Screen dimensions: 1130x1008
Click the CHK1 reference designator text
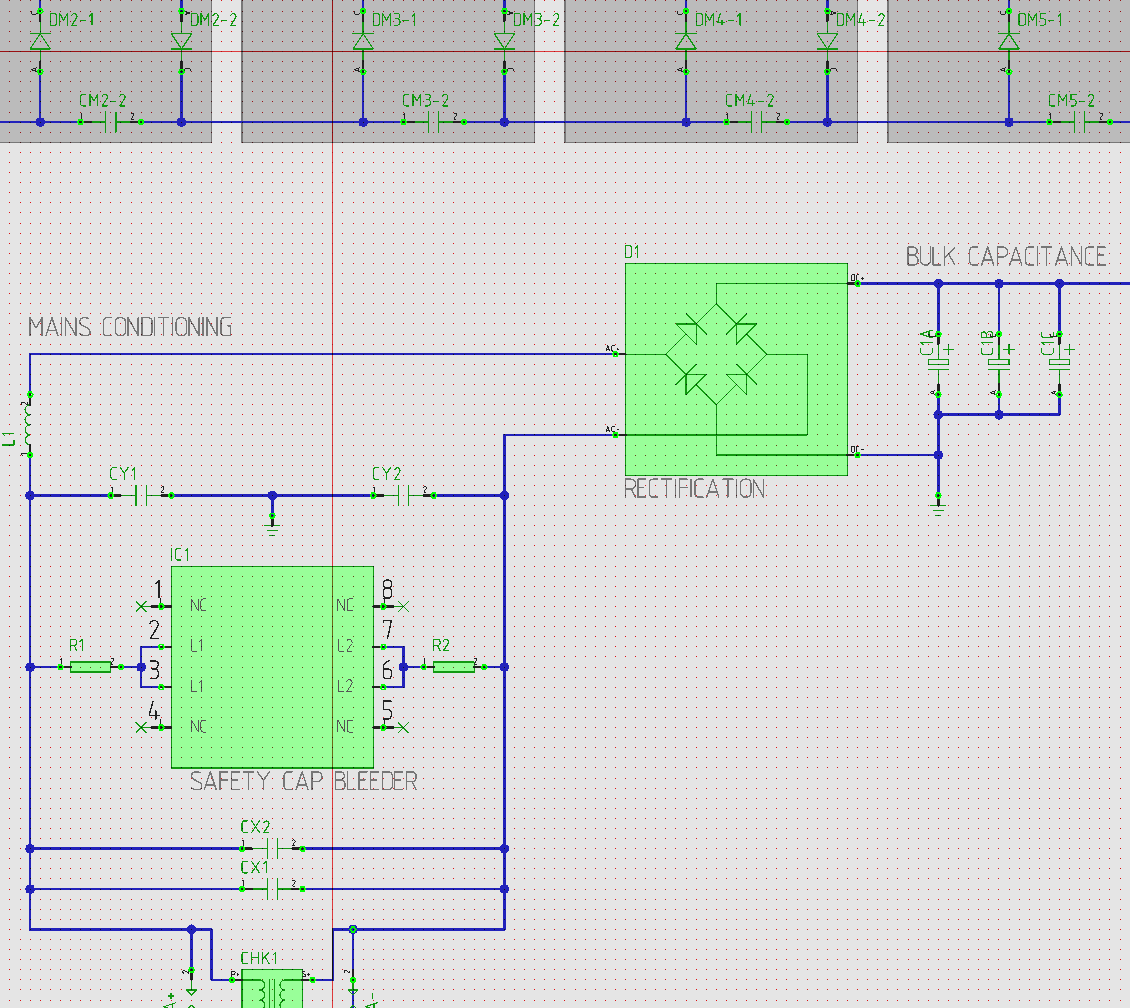point(259,958)
